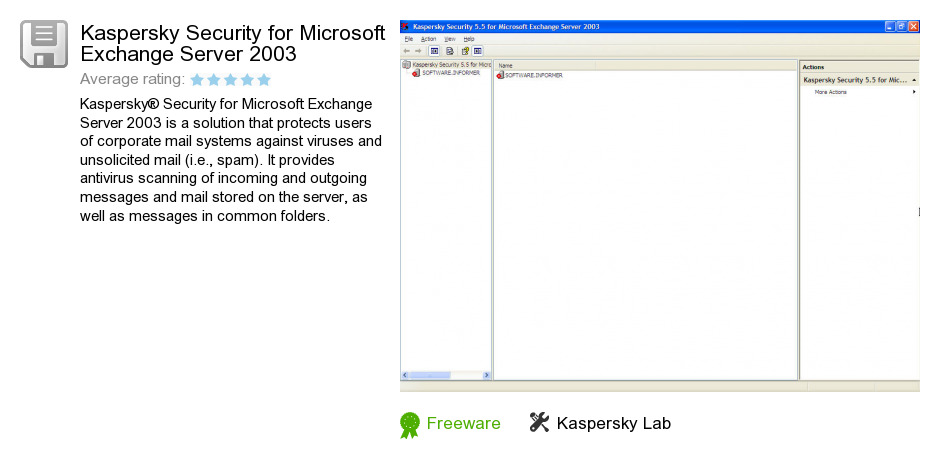Click the Actions pane header
940x469 pixels.
point(859,67)
